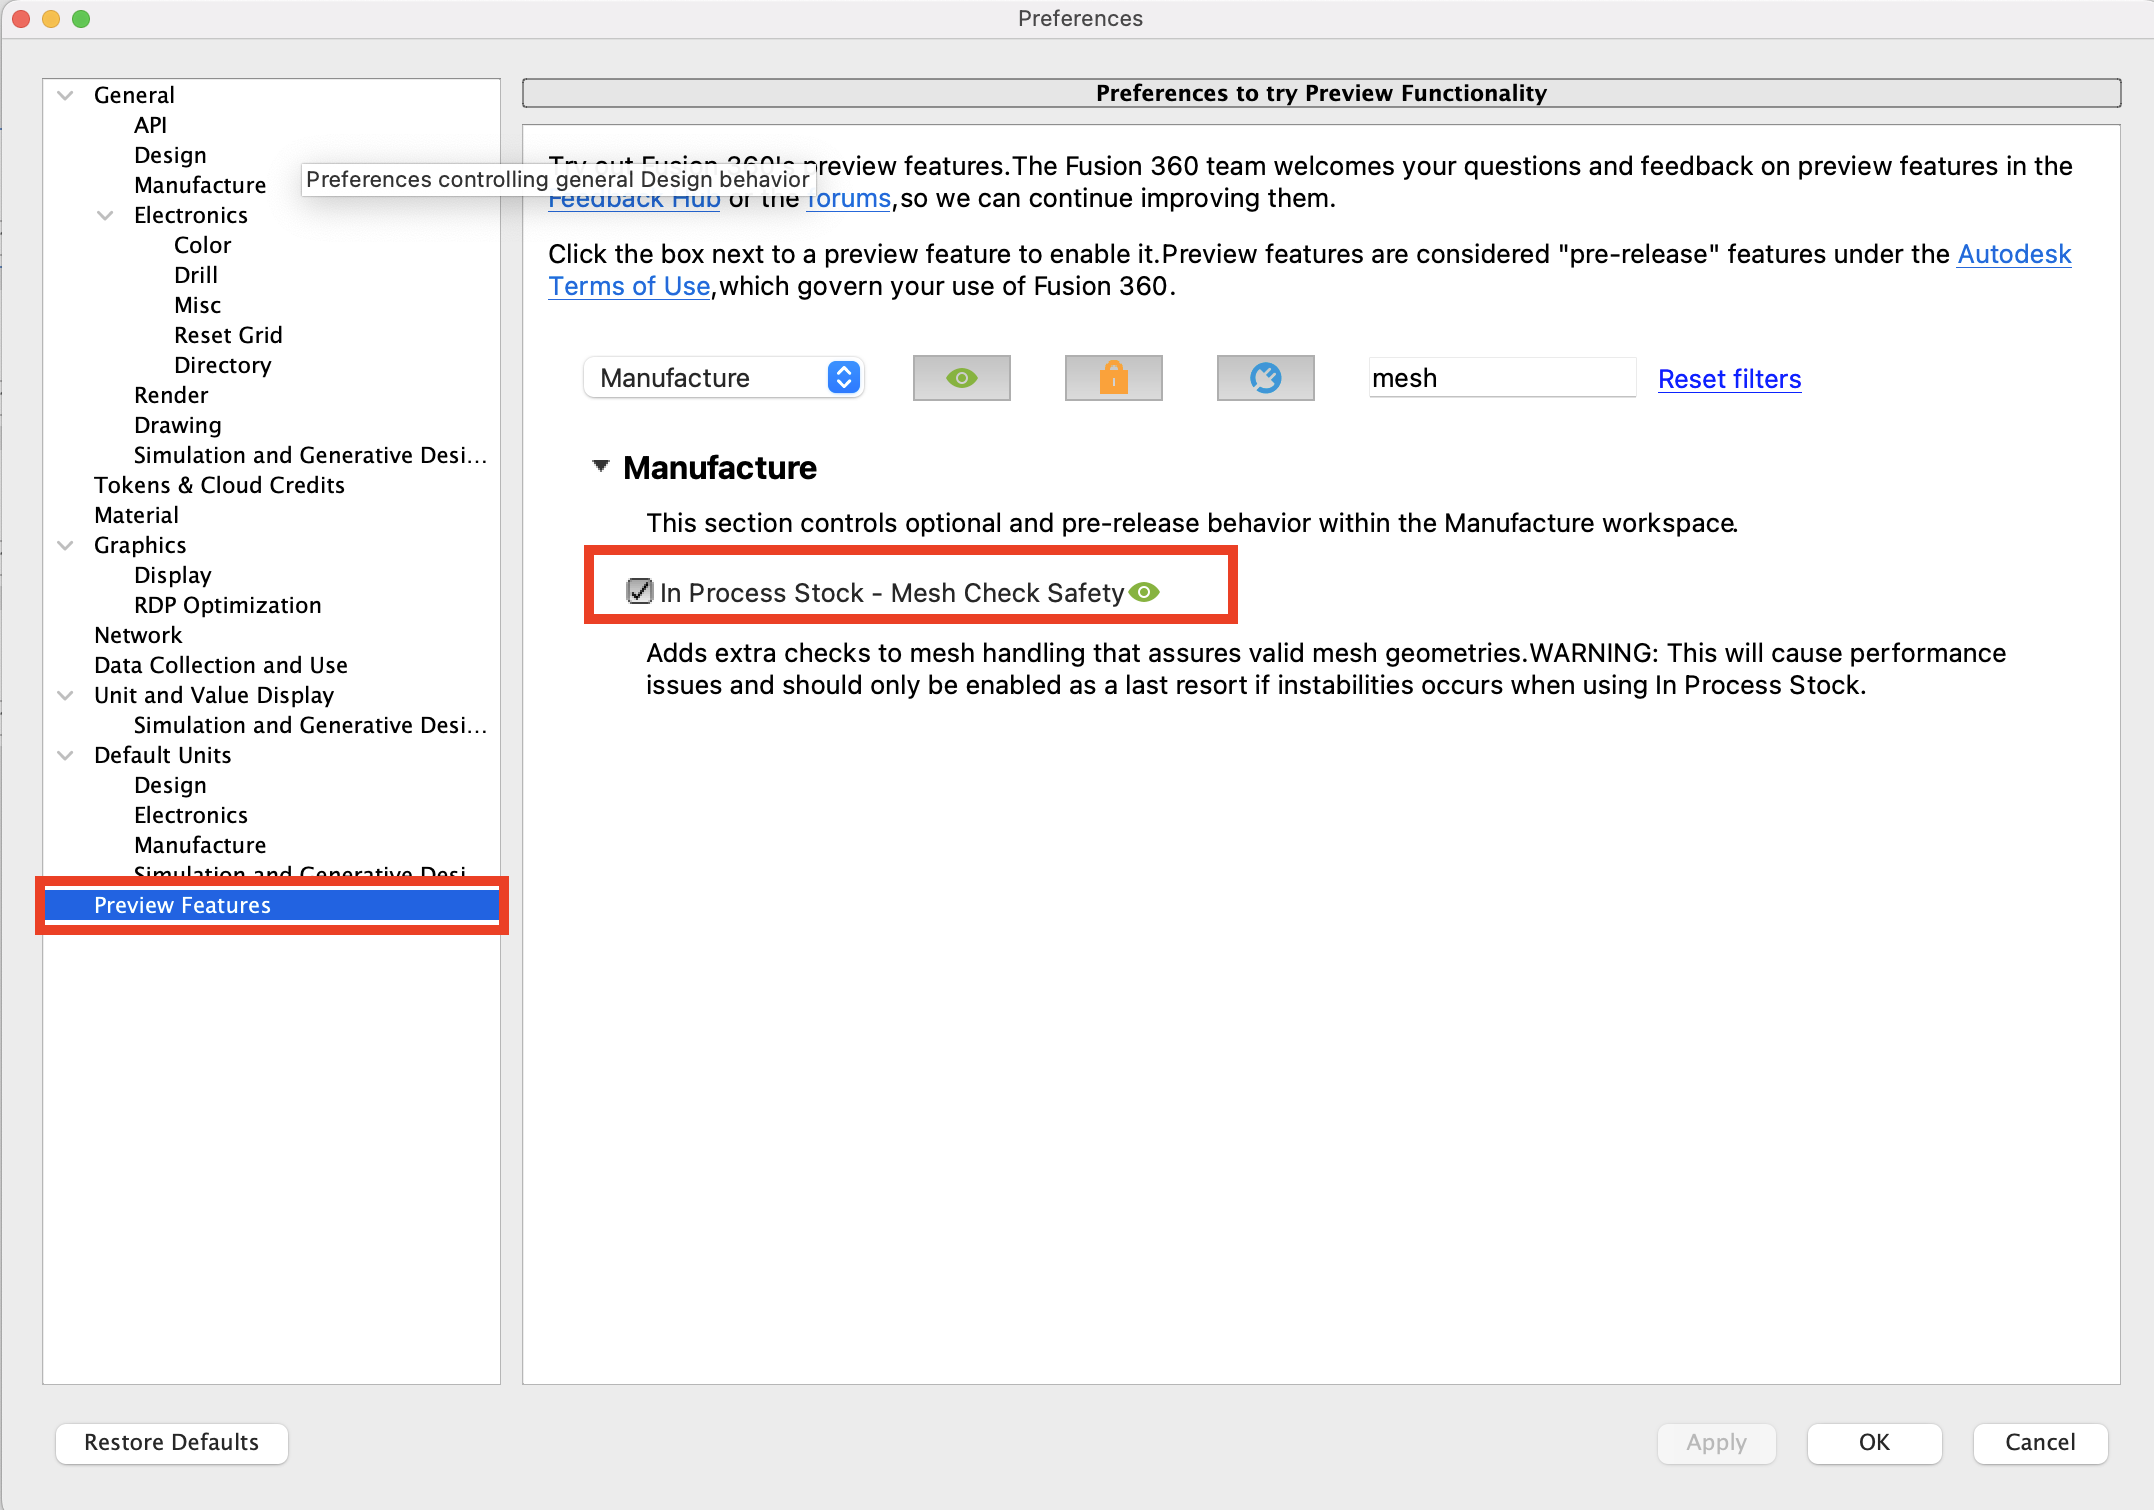Open the Electronics Color settings
Image resolution: width=2154 pixels, height=1510 pixels.
tap(202, 245)
